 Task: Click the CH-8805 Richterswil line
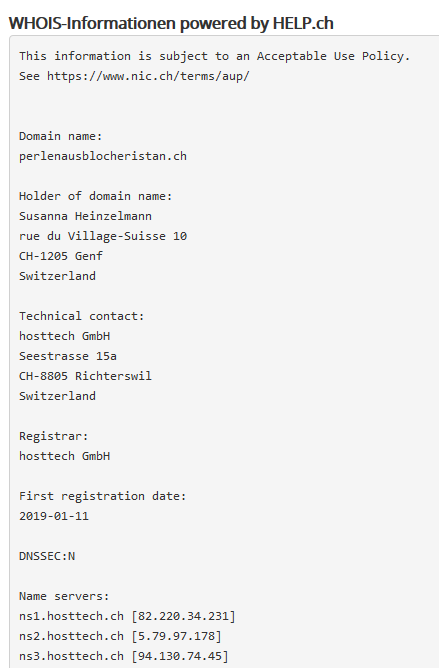tap(85, 376)
